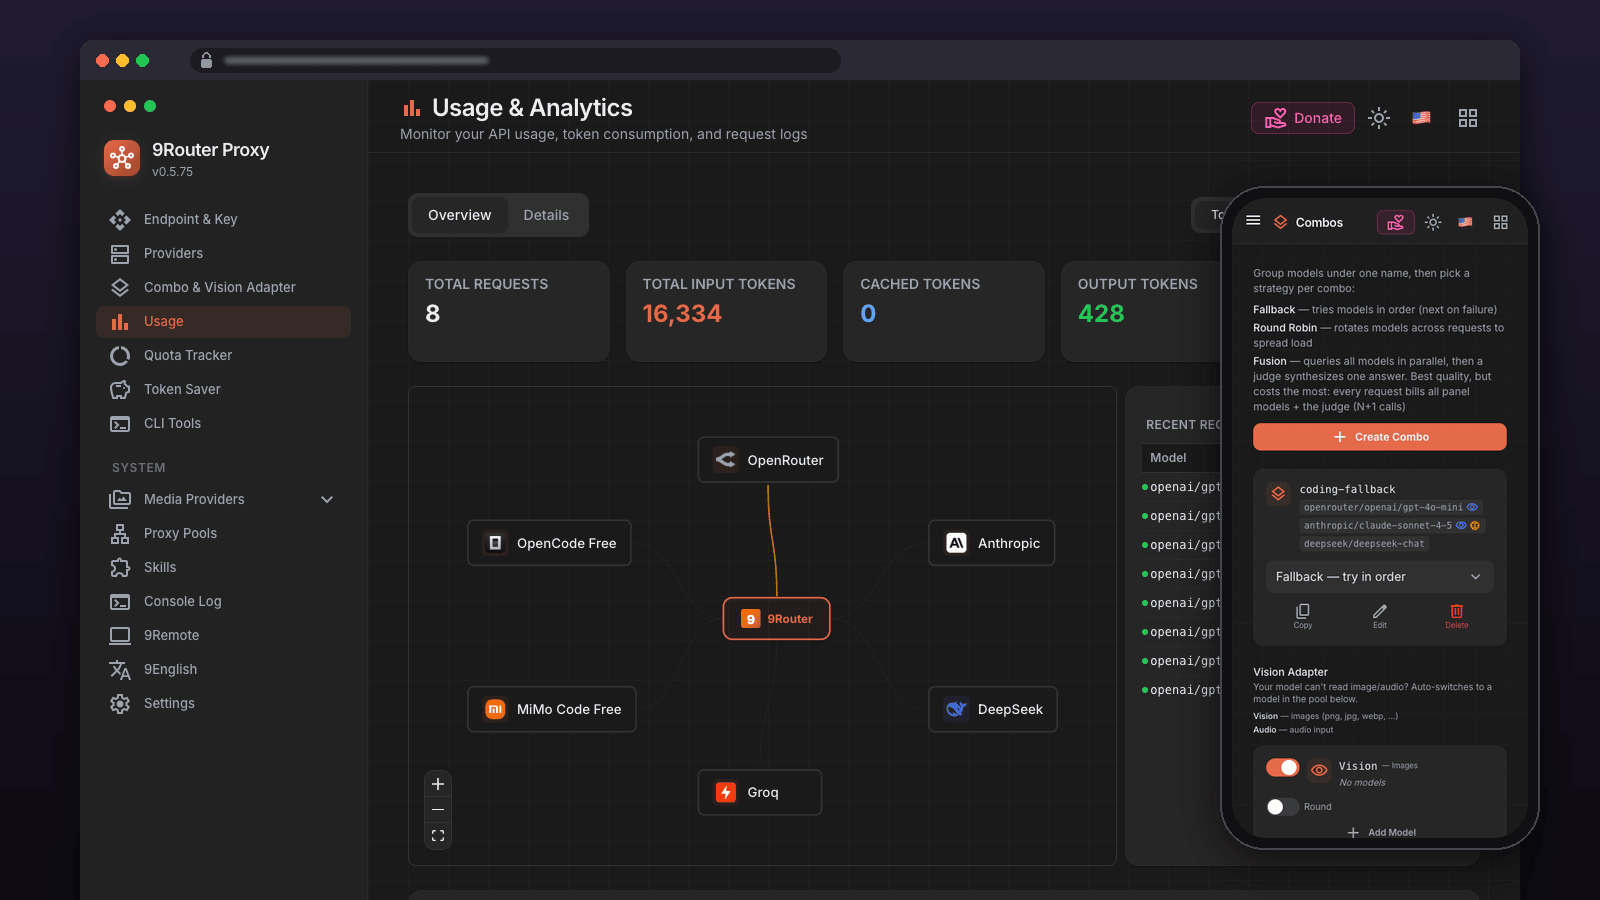Open the Quota Tracker page
The image size is (1600, 900).
click(x=223, y=355)
